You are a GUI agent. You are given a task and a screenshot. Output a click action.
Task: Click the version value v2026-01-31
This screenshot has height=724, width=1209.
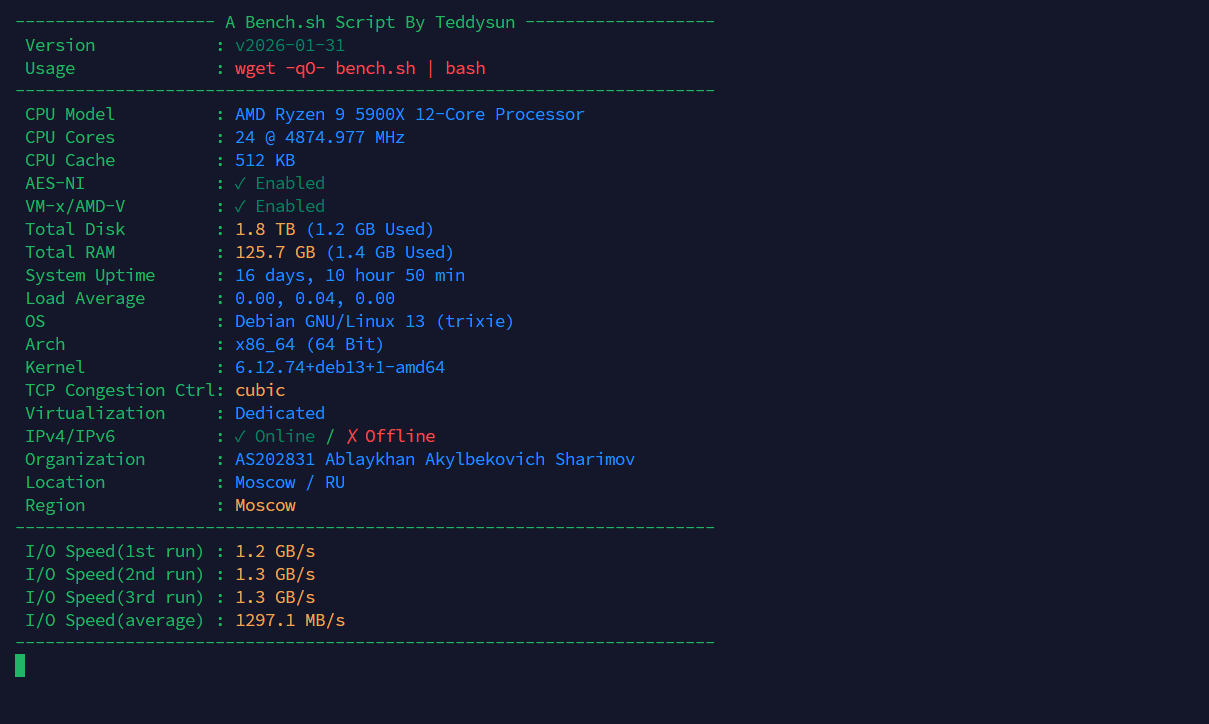pos(290,45)
